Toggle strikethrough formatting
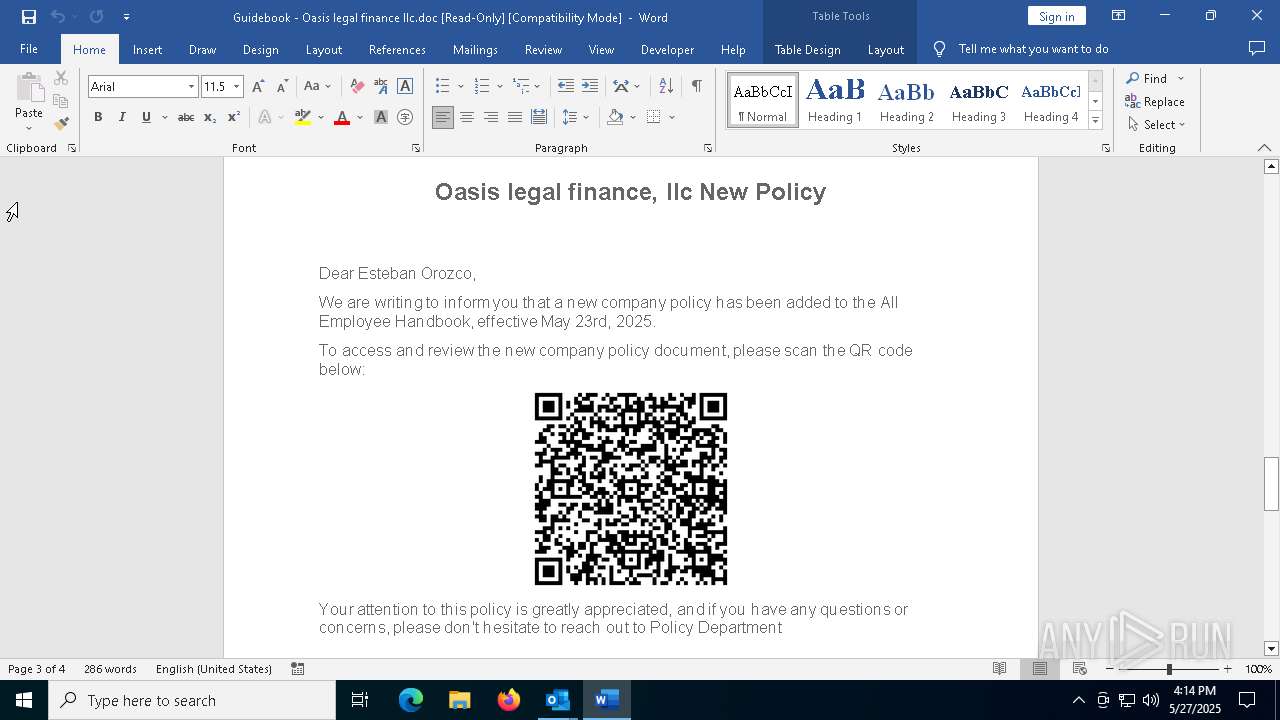The image size is (1280, 720). click(186, 117)
